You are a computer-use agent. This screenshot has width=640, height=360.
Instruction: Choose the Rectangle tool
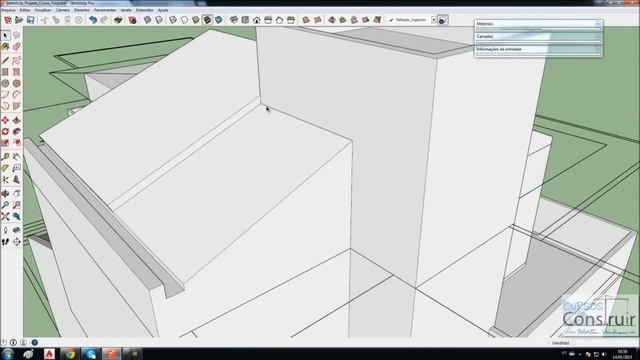tap(5, 72)
